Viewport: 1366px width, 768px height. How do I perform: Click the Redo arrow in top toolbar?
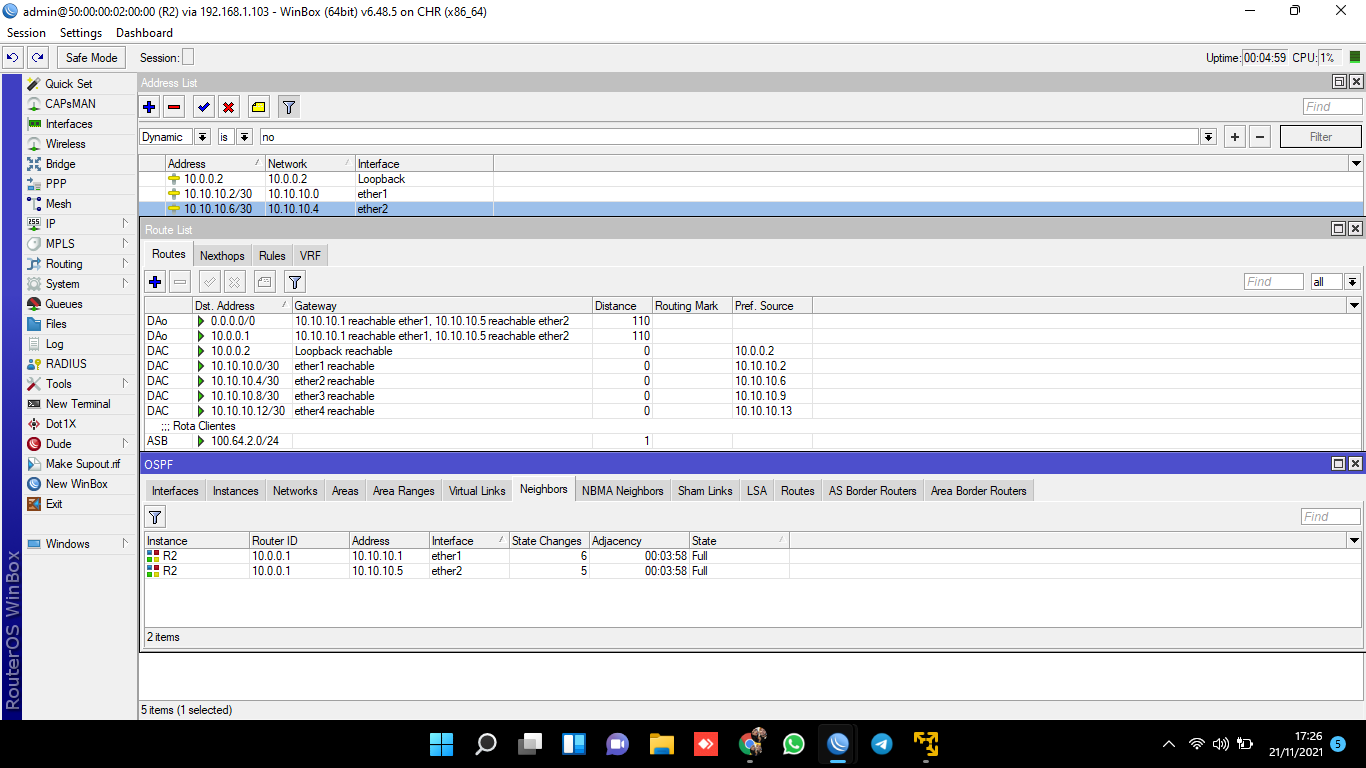coord(37,58)
